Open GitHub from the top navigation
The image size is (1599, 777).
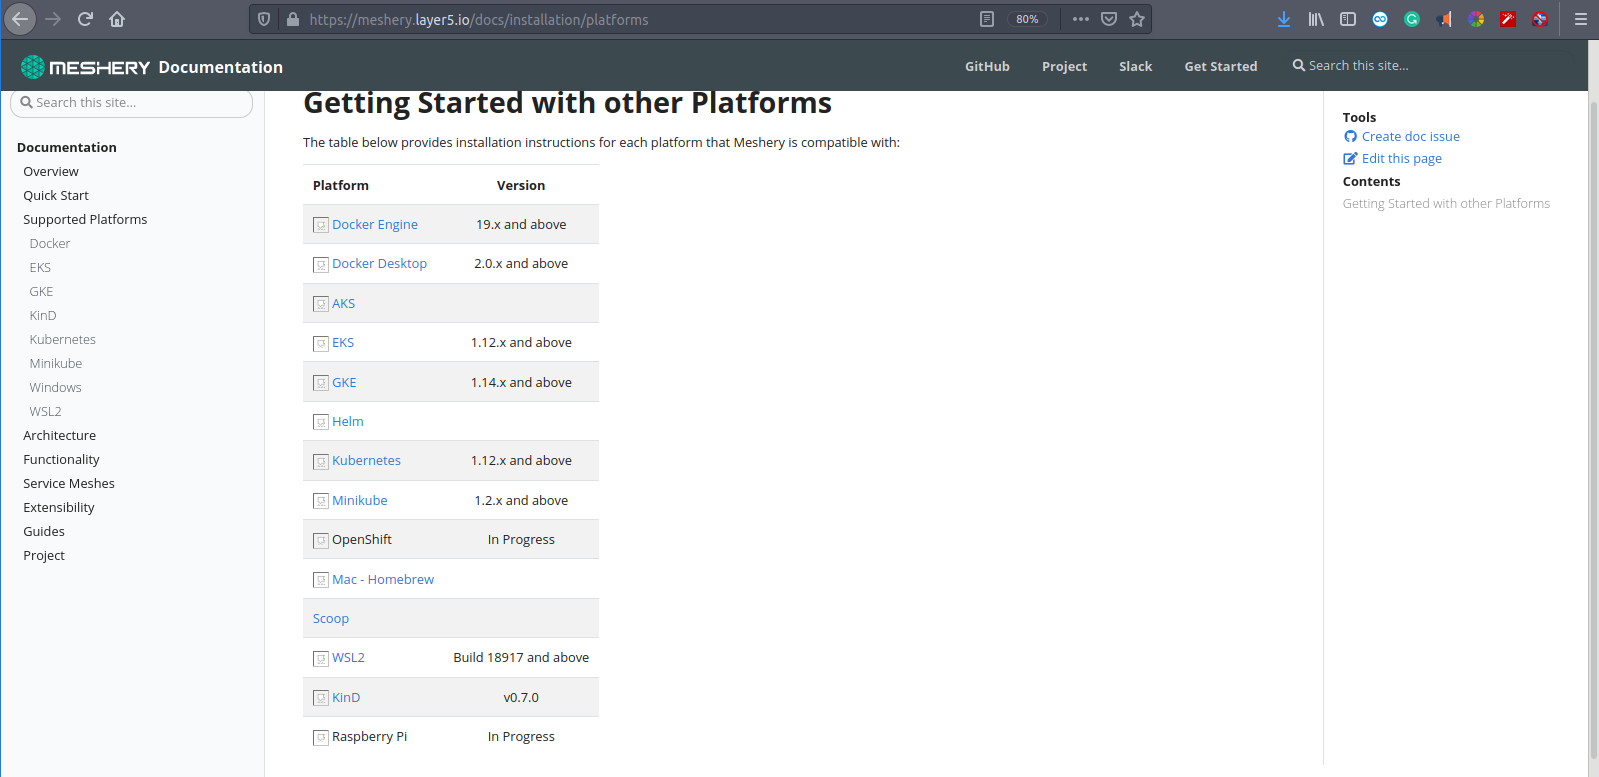[x=987, y=67]
